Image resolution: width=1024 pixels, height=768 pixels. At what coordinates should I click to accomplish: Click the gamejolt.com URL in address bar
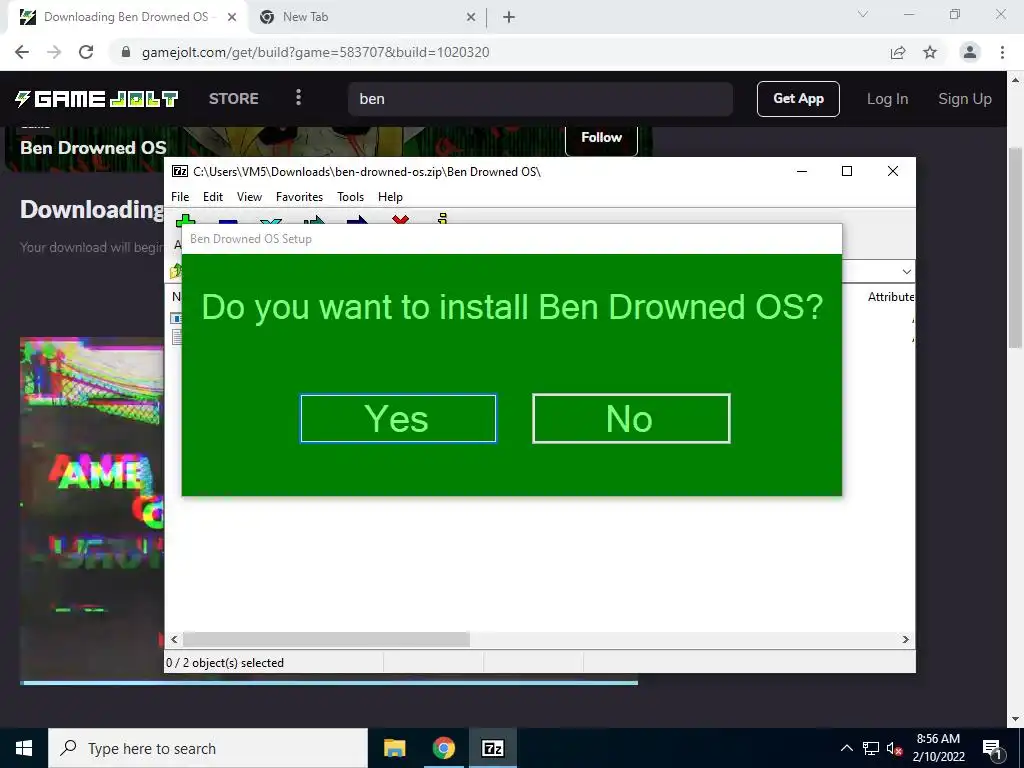(315, 52)
